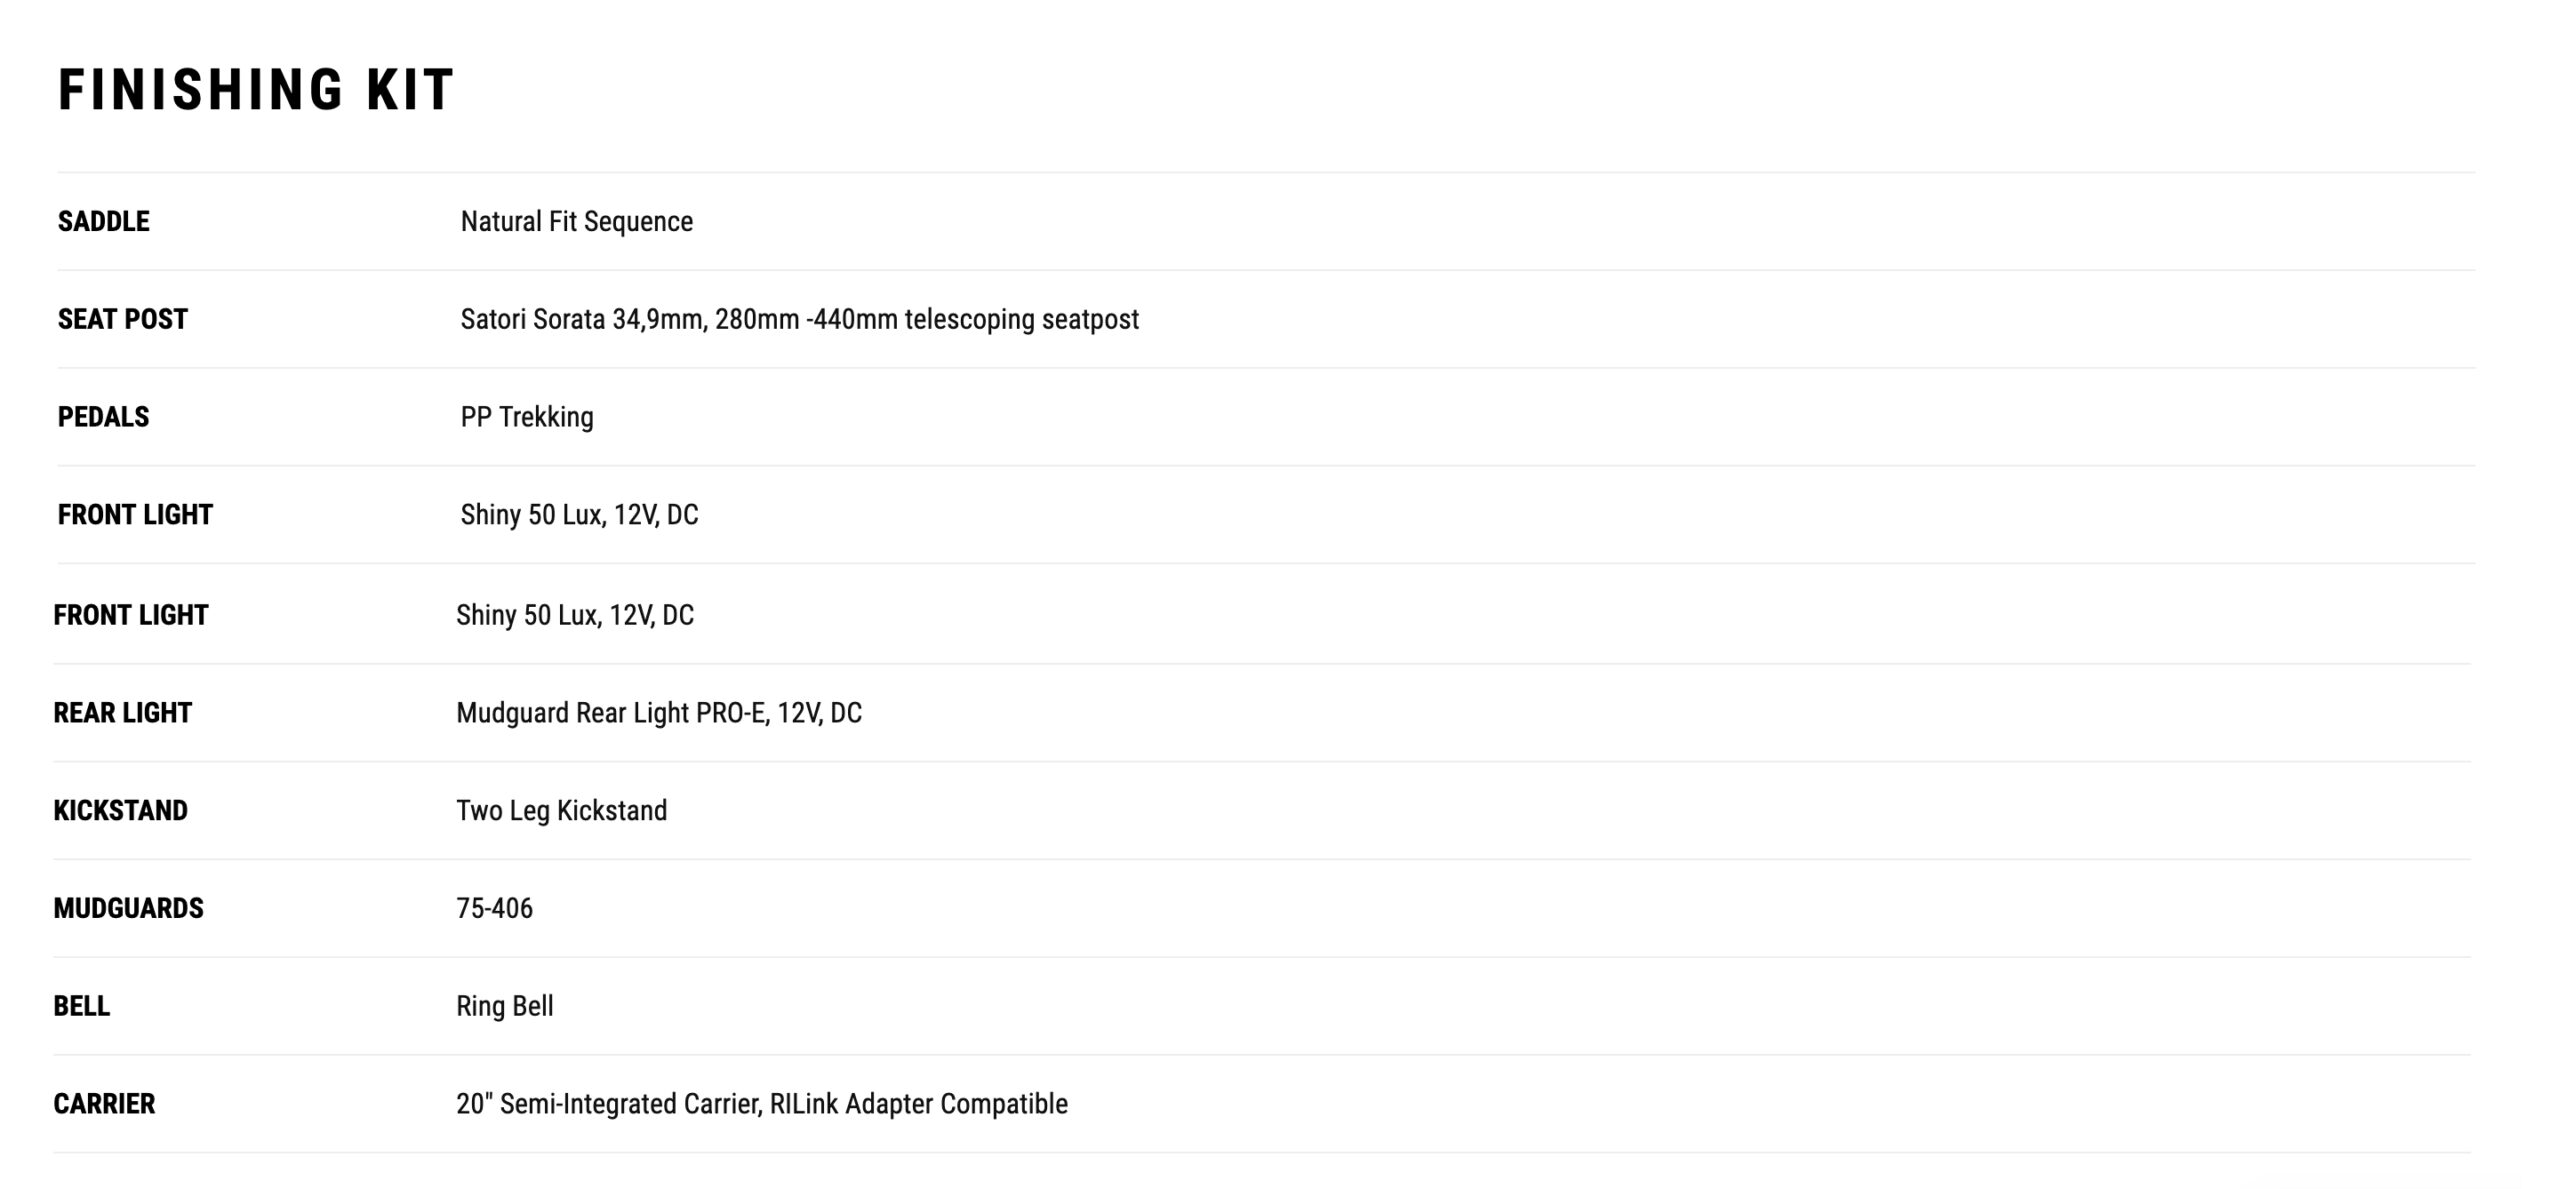Screen dimensions: 2560x1189
Task: Click the FRONT LIGHT label just below PEDALS
Action: pyautogui.click(x=135, y=515)
